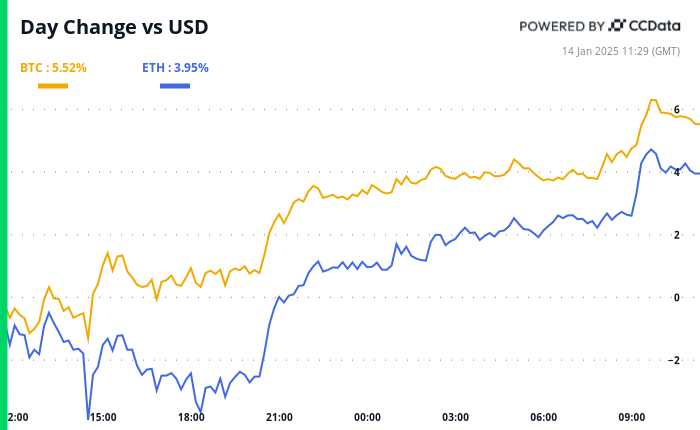700x430 pixels.
Task: Select the 18:00 x-axis time label
Action: pyautogui.click(x=190, y=416)
